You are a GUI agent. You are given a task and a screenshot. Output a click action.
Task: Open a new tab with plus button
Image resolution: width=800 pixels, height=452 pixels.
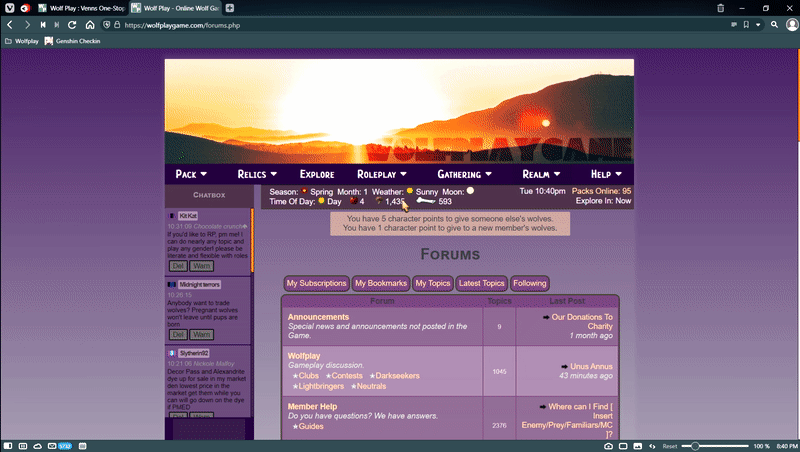click(230, 8)
